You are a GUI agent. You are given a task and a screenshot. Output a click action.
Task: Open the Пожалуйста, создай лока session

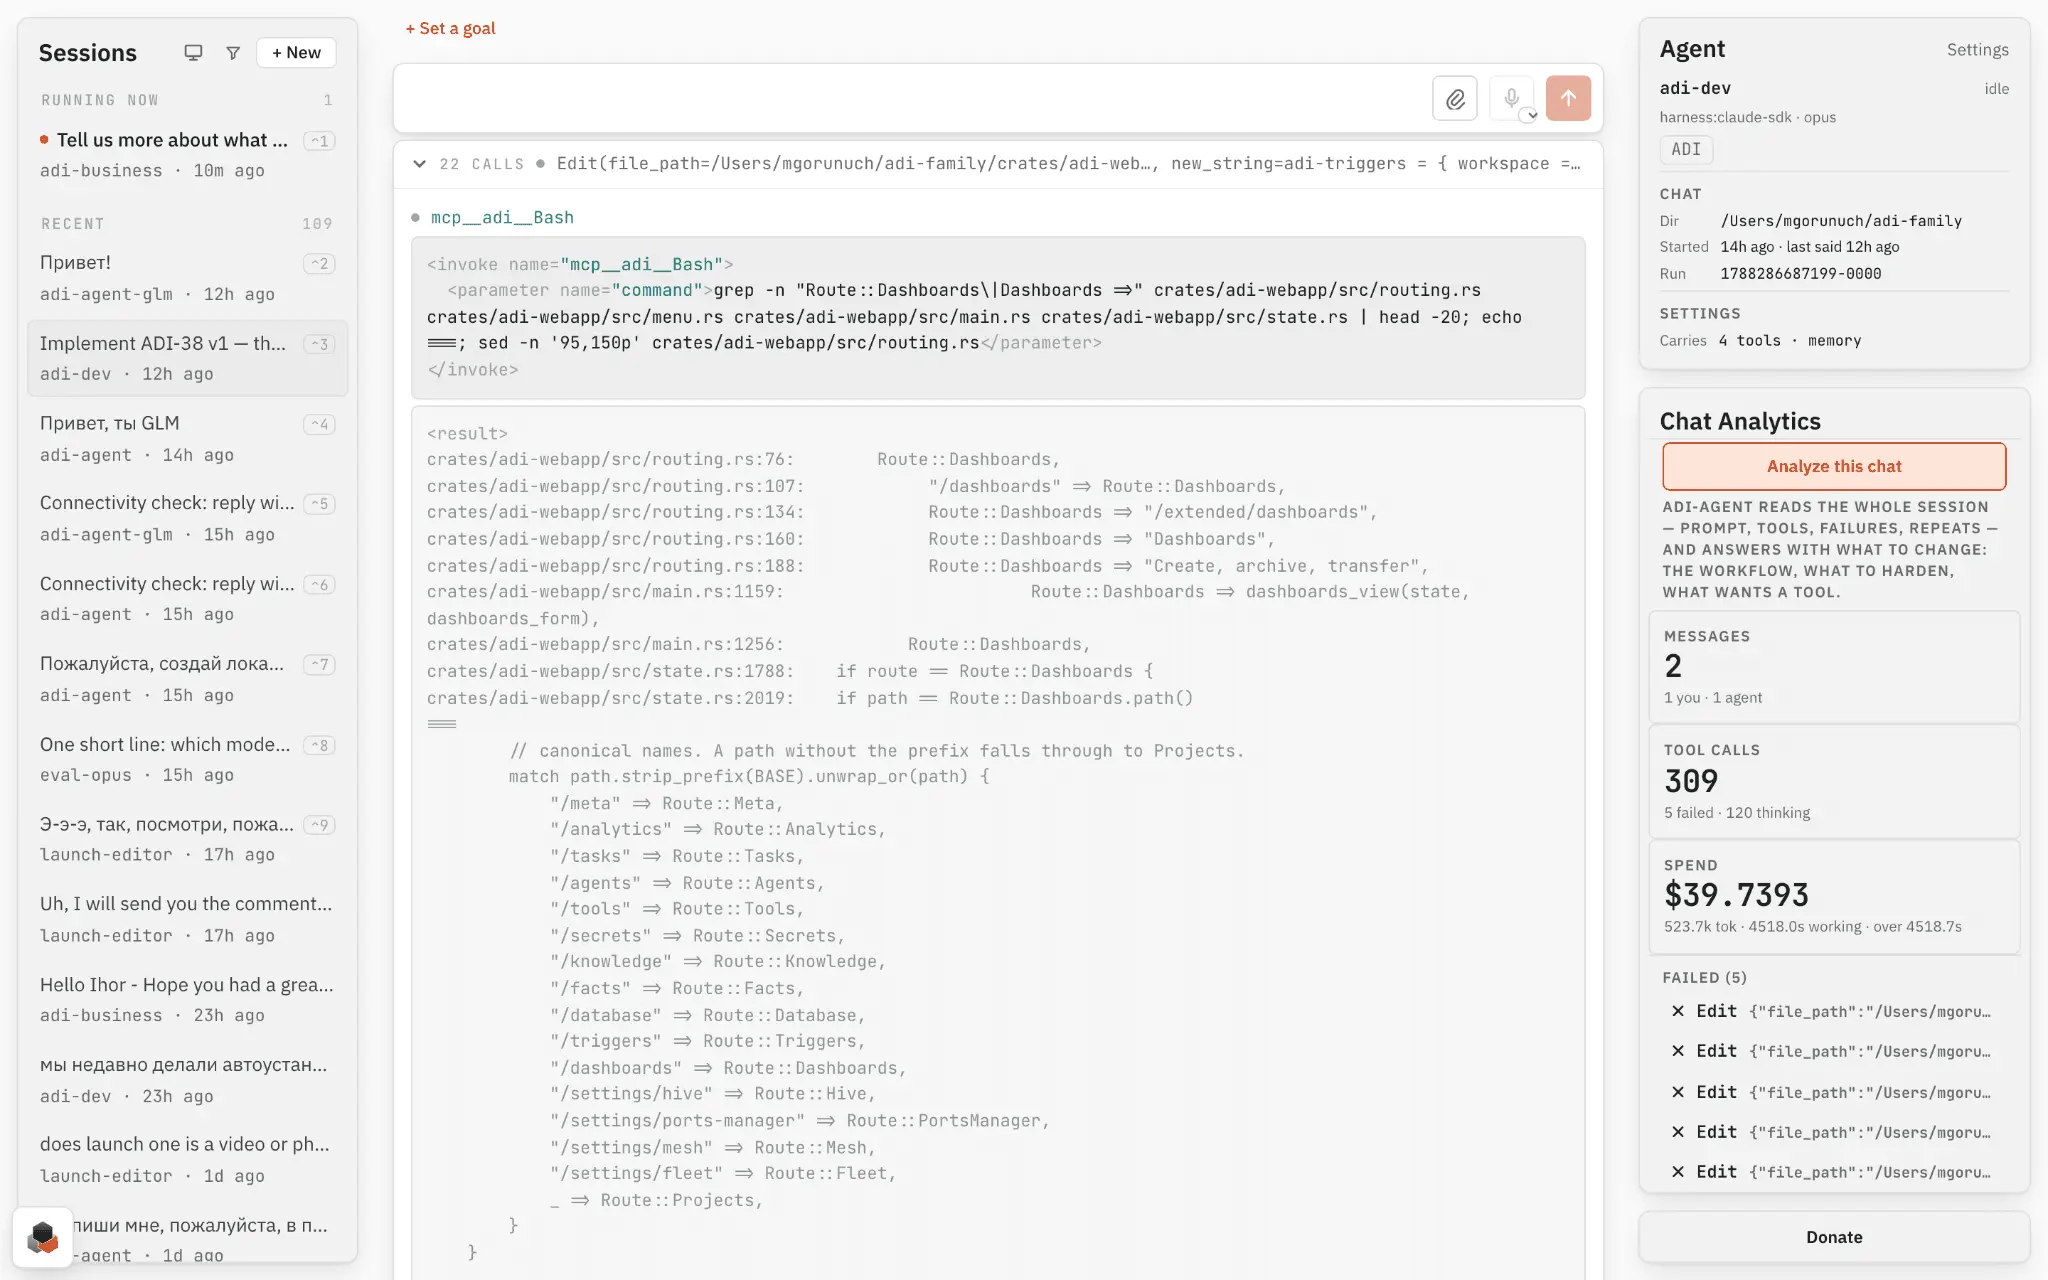point(188,679)
